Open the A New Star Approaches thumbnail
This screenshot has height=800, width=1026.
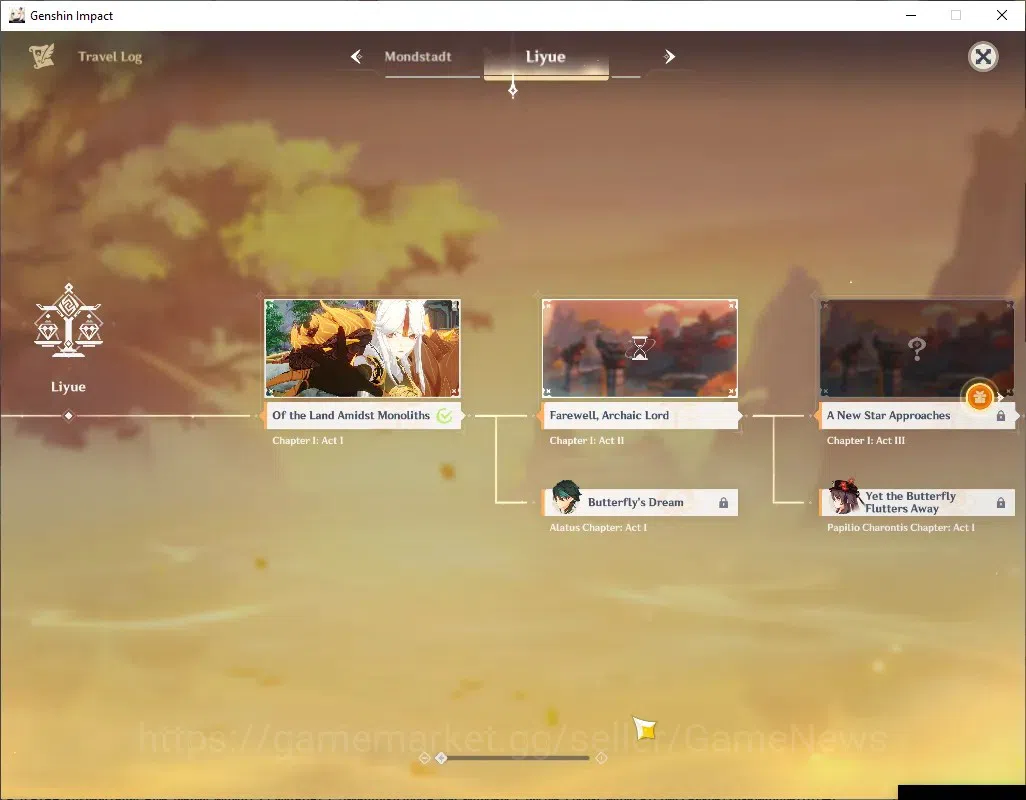point(917,348)
